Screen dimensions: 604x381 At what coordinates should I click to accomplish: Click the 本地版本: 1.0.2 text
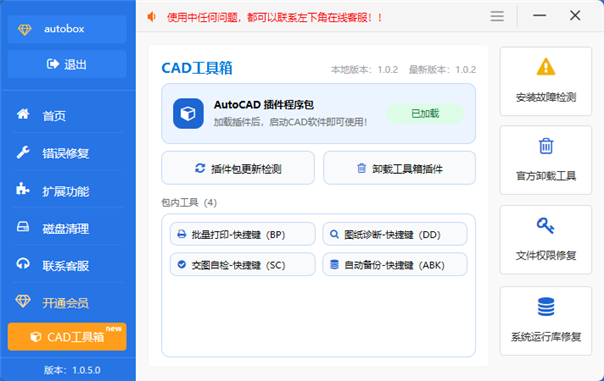(x=364, y=70)
